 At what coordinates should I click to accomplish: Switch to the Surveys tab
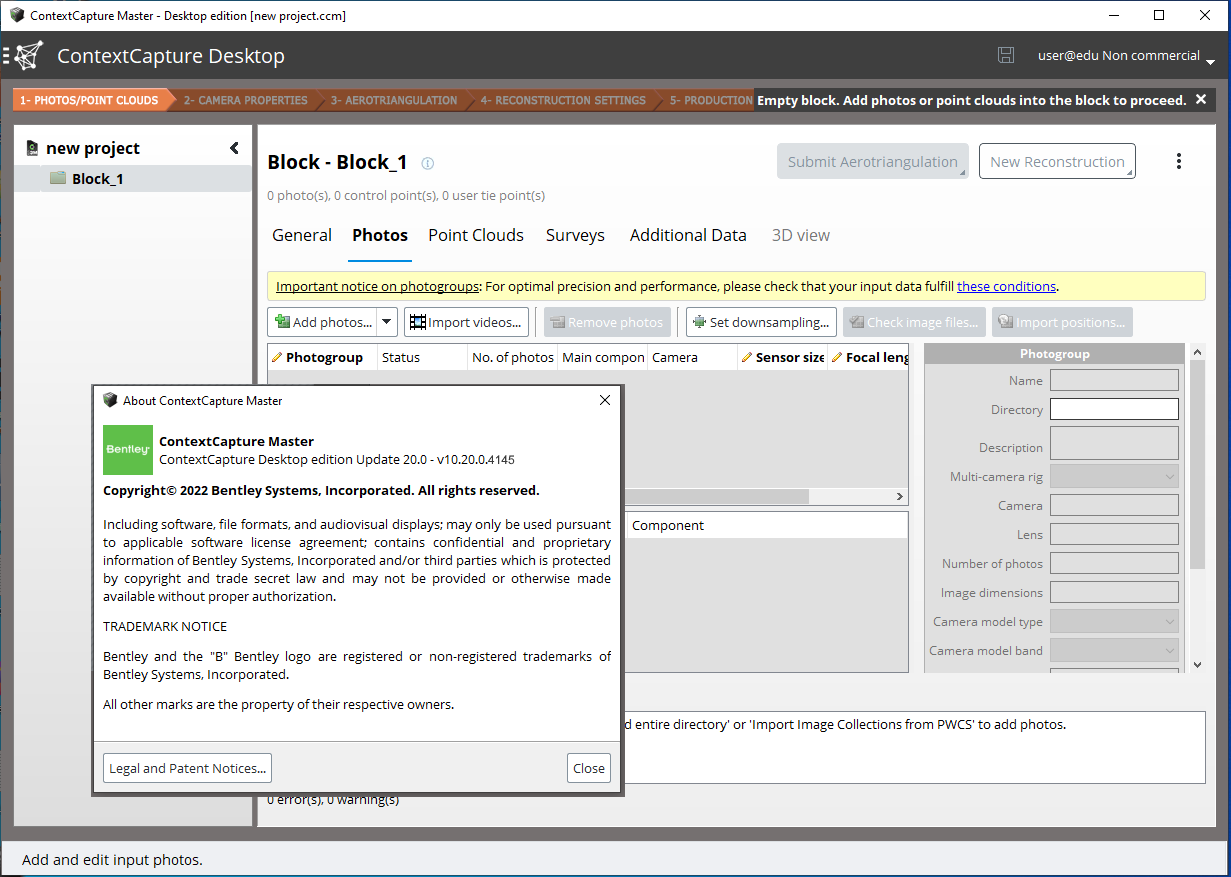coord(575,235)
